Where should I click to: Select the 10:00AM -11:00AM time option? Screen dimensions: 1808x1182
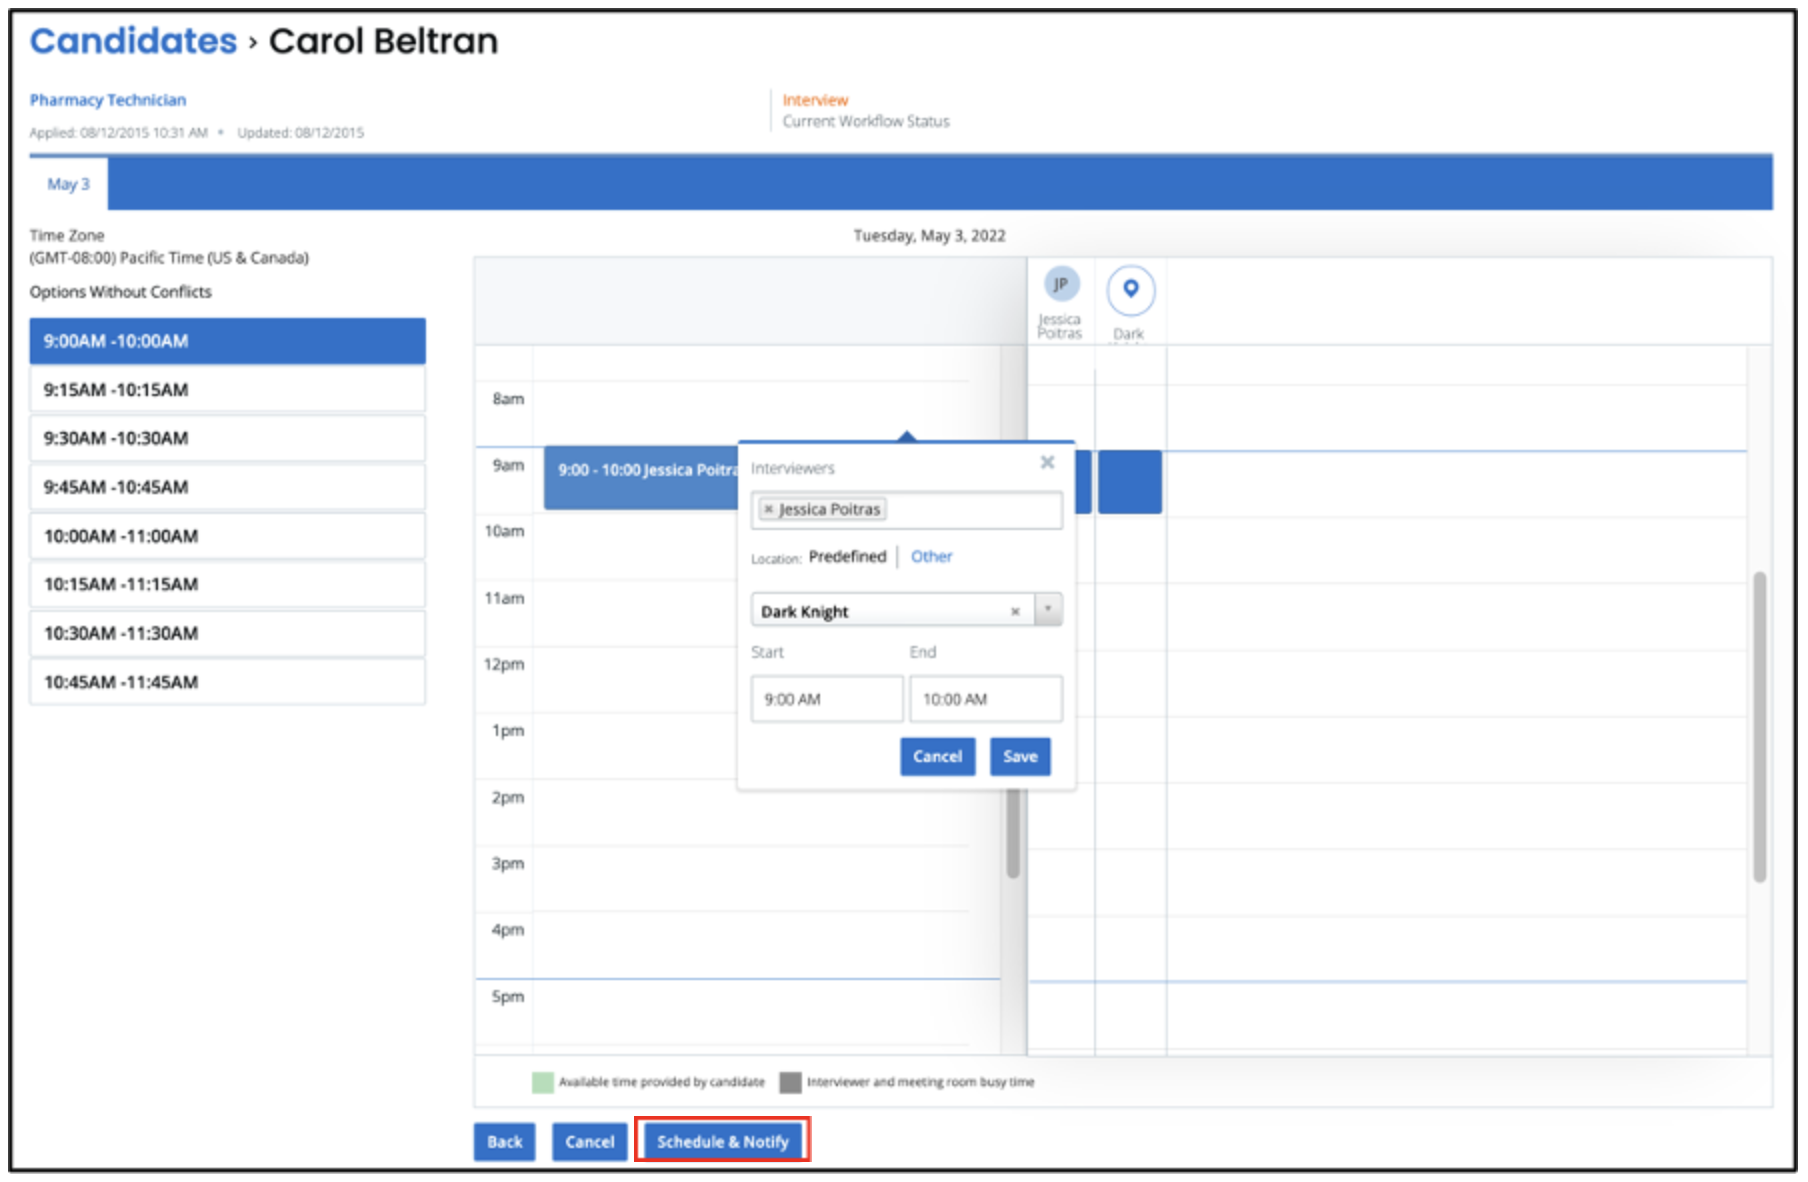[x=227, y=536]
